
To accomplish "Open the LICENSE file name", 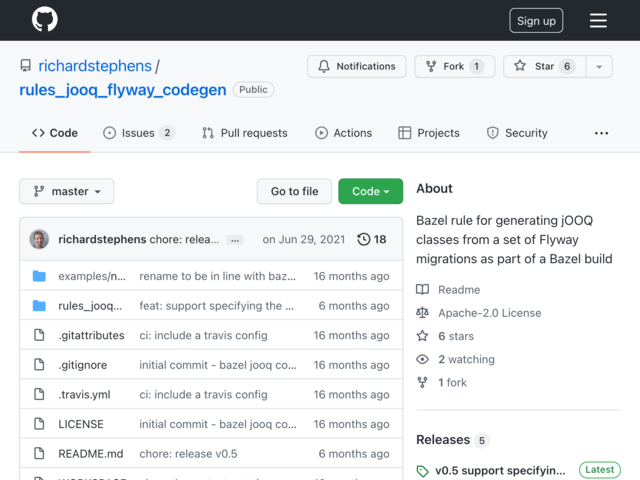I will click(81, 424).
